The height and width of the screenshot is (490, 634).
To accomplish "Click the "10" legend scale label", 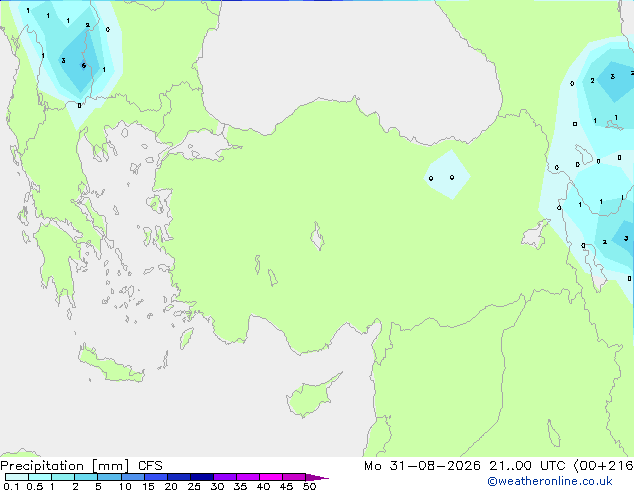I will coord(125,486).
